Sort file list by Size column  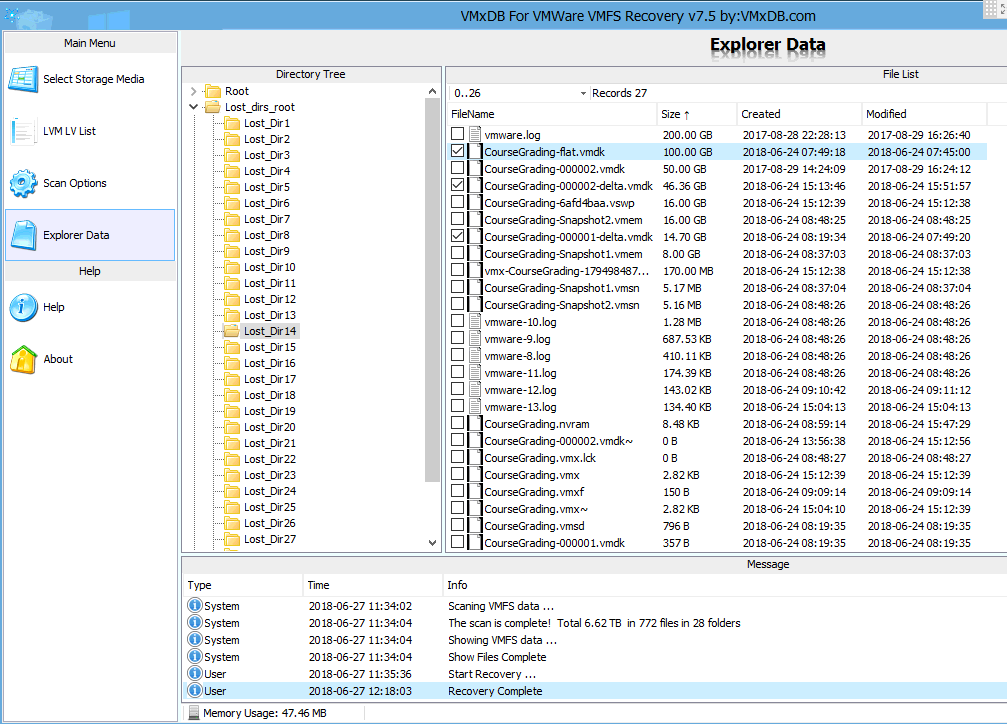click(x=697, y=114)
